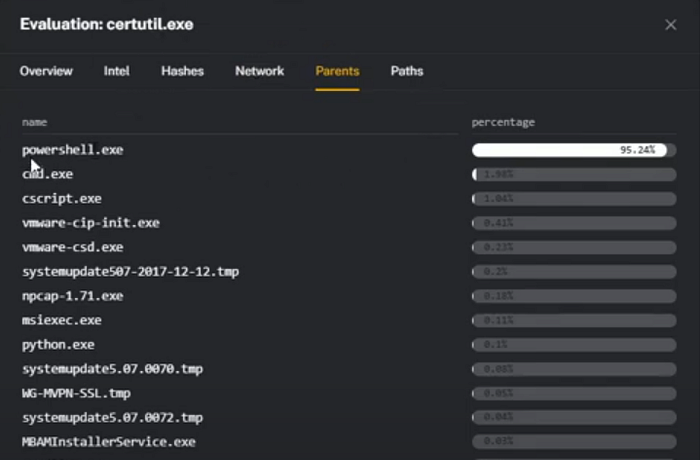Select npcap-1.71.exe parent
Screen dimensions: 700x460
[73, 296]
